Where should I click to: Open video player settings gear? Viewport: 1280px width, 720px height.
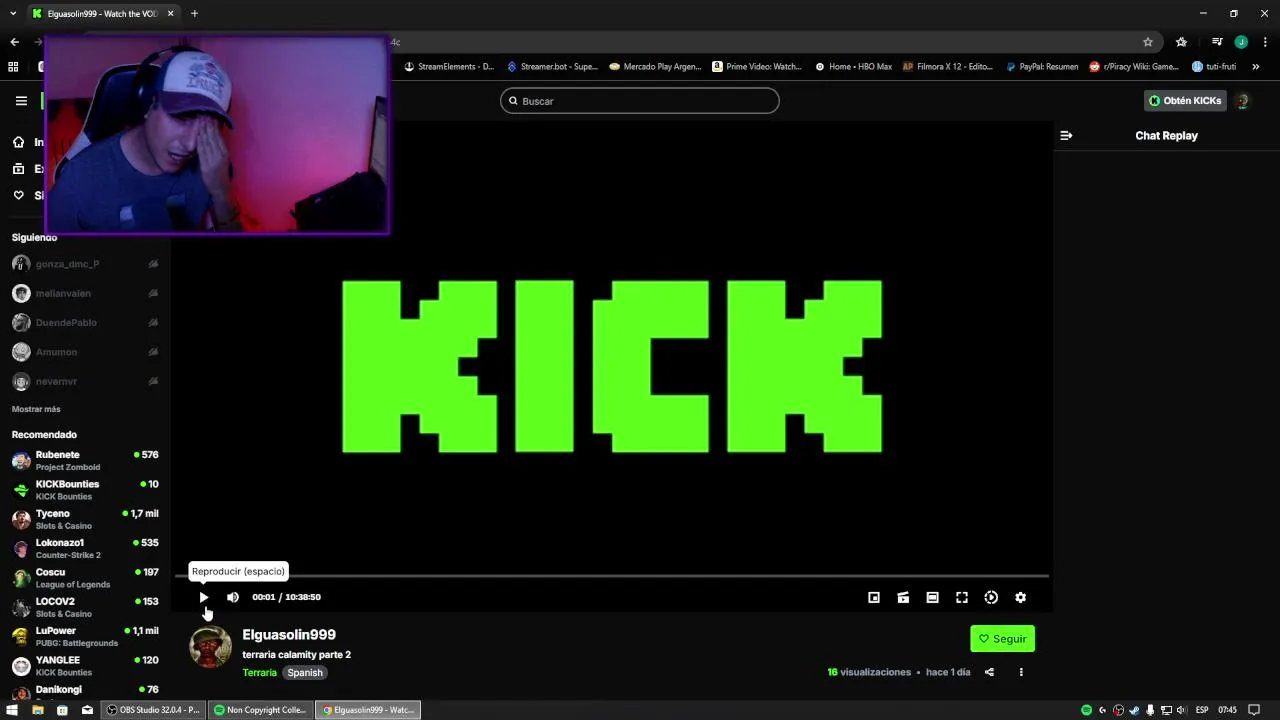(1020, 597)
